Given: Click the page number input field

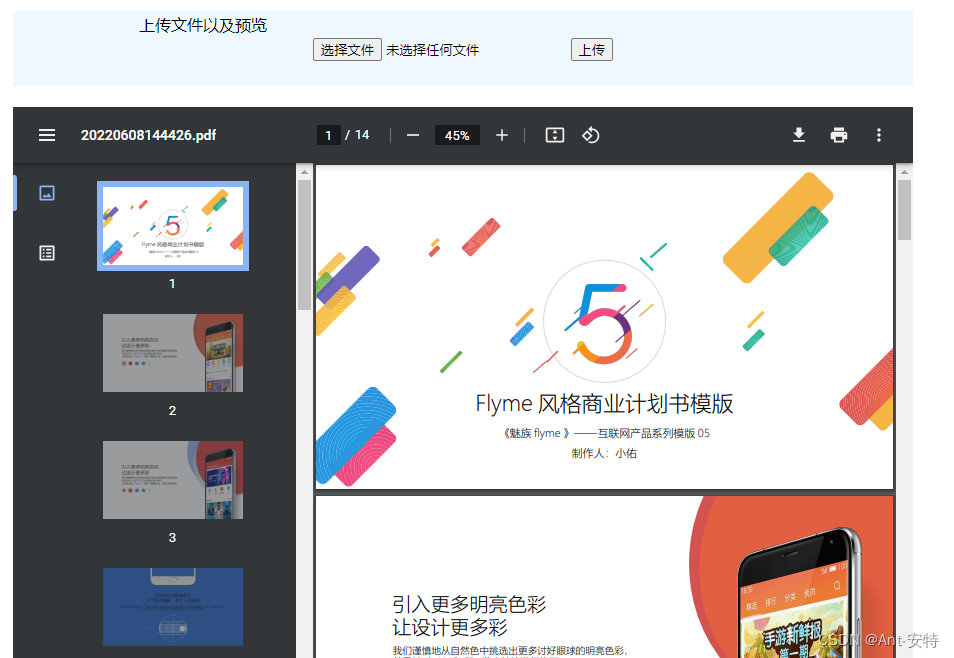Looking at the screenshot, I should pos(329,135).
